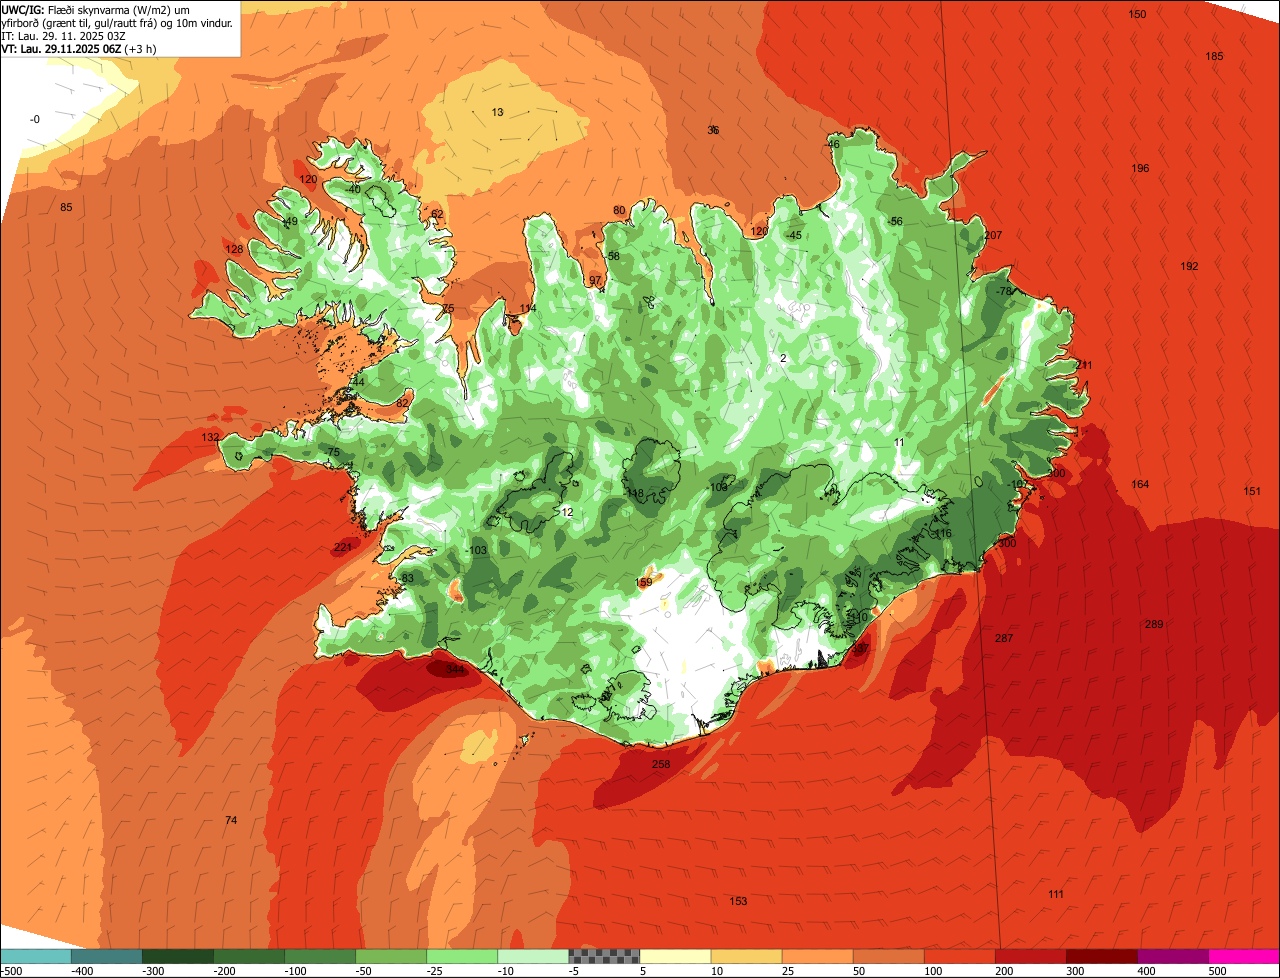Click the map value '85' on the left

66,207
